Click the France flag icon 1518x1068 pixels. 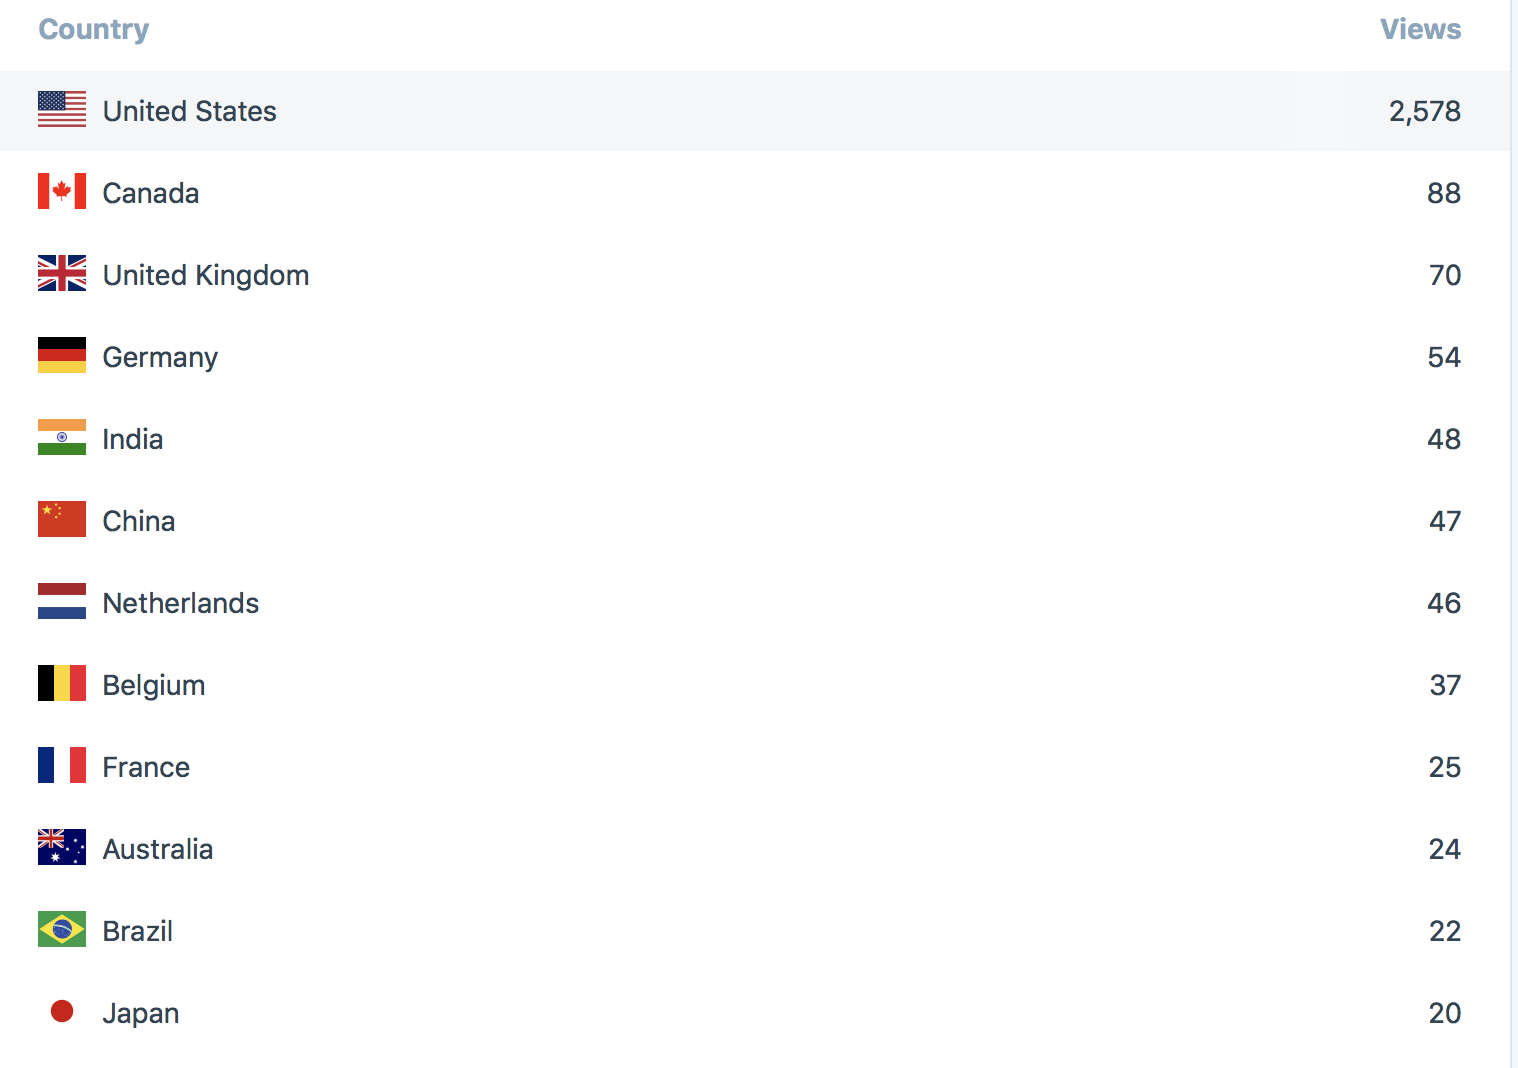click(62, 766)
